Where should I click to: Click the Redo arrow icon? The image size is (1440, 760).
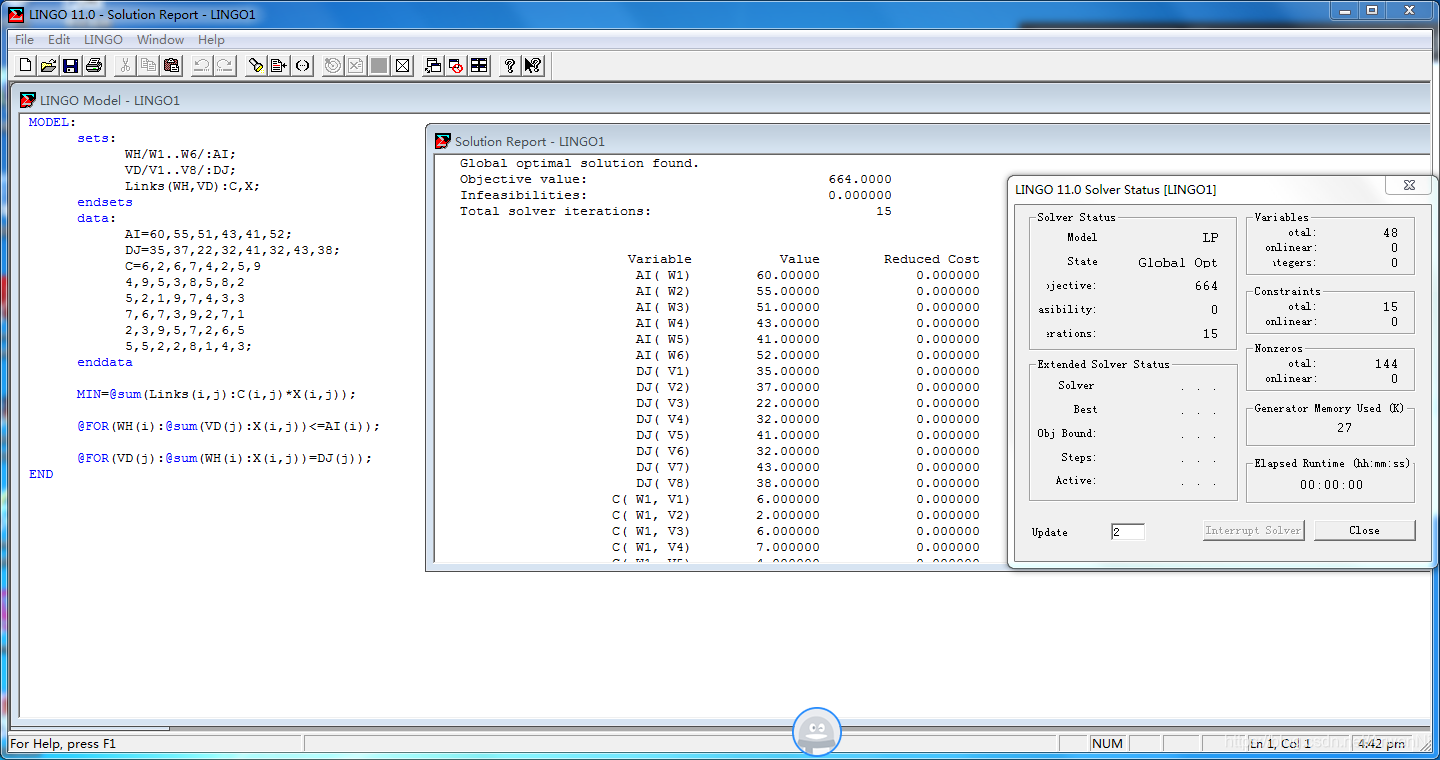coord(225,65)
